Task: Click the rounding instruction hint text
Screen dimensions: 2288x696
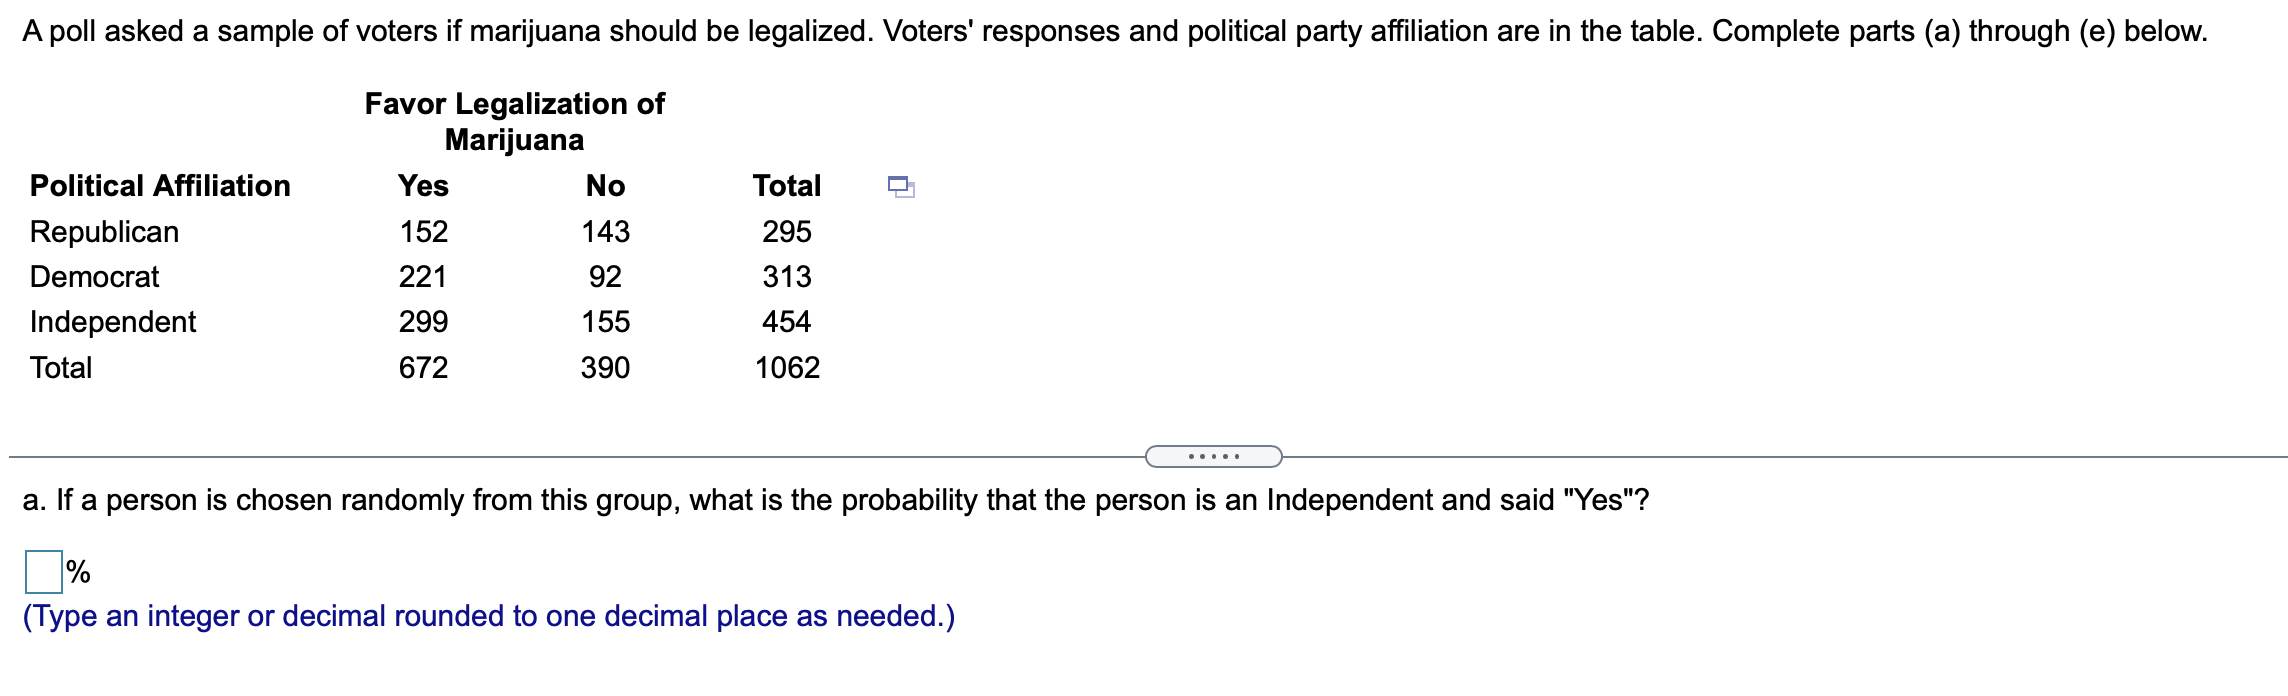Action: 489,616
